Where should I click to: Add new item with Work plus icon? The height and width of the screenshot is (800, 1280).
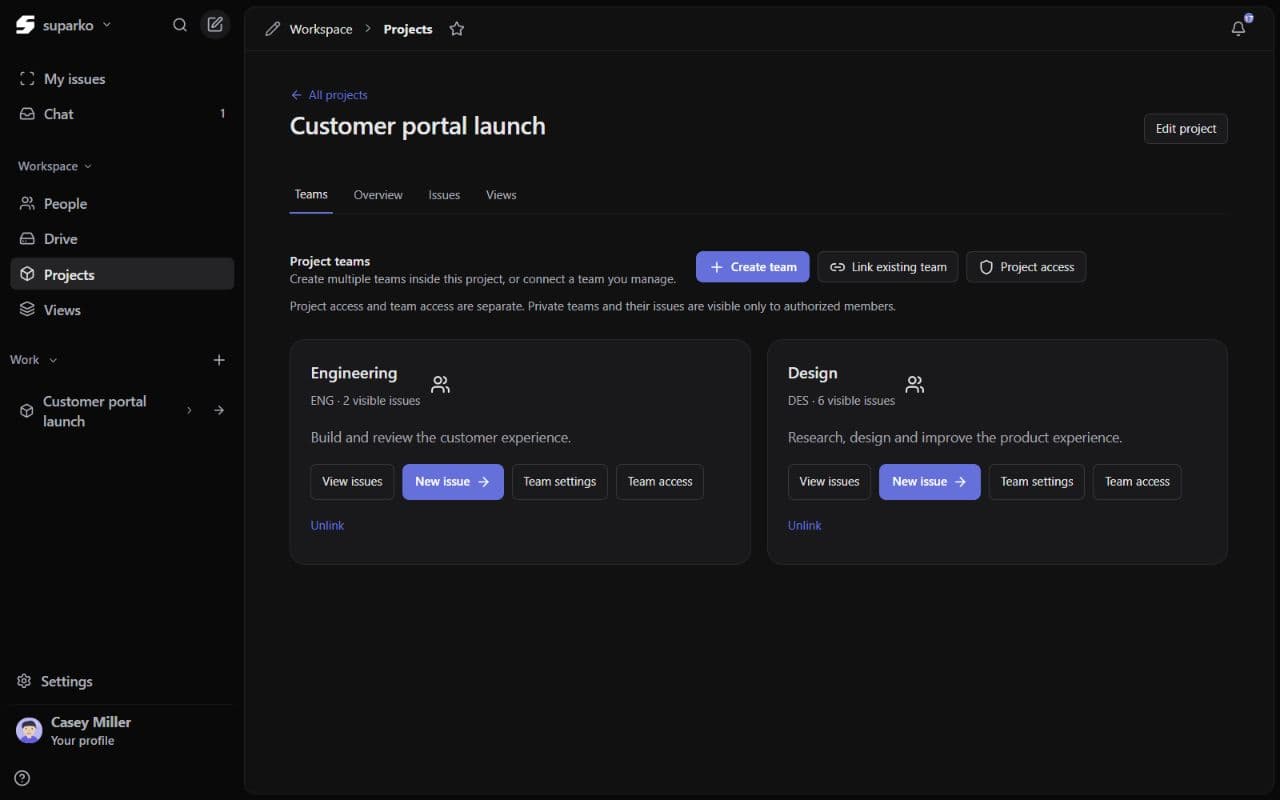pos(219,360)
